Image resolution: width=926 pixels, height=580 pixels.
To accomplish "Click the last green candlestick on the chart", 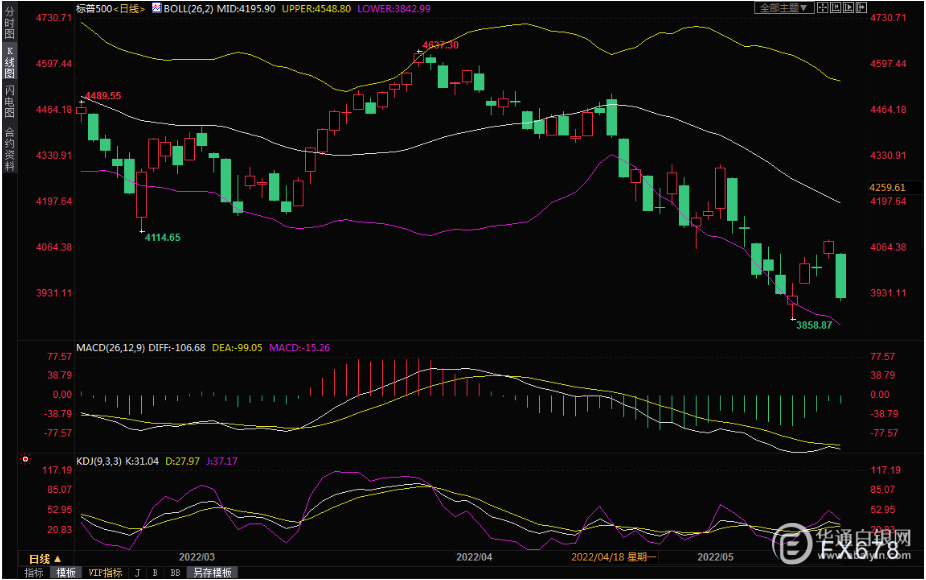I will pos(840,276).
